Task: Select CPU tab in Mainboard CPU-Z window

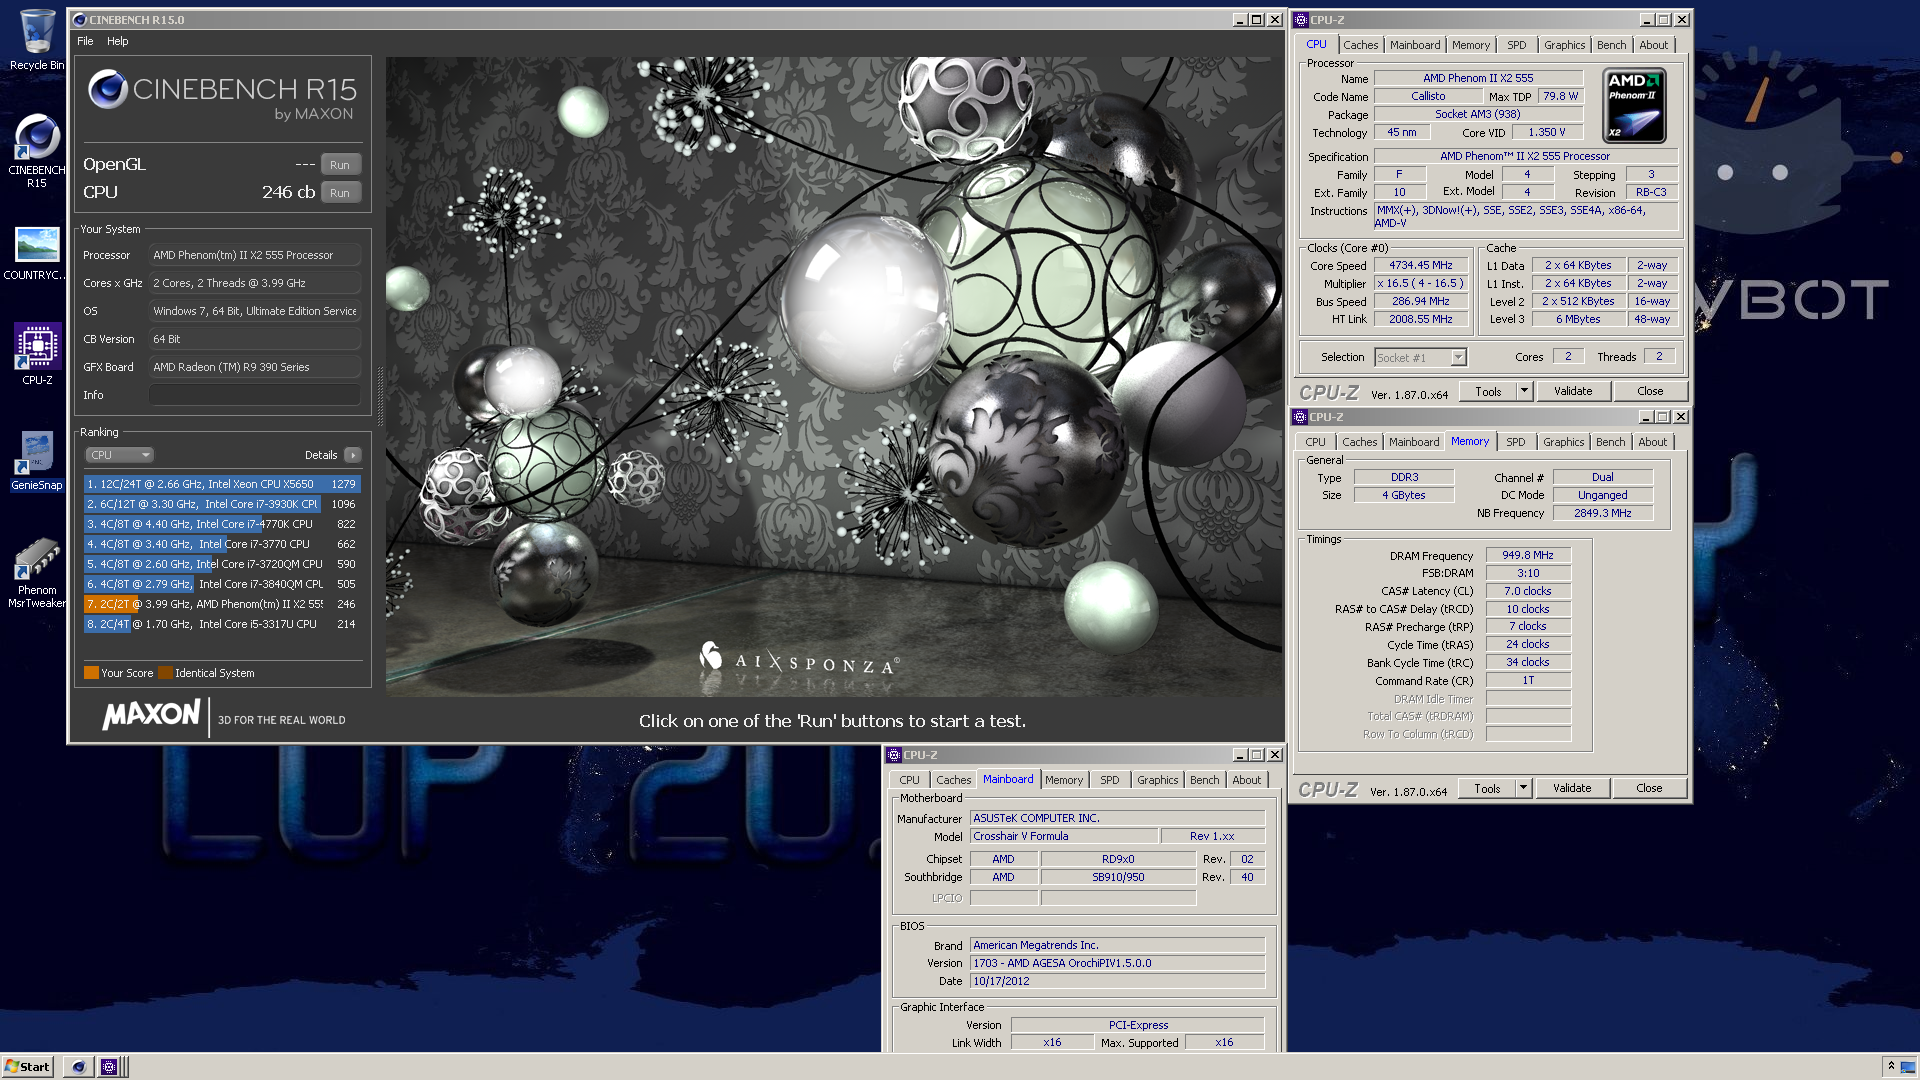Action: 909,780
